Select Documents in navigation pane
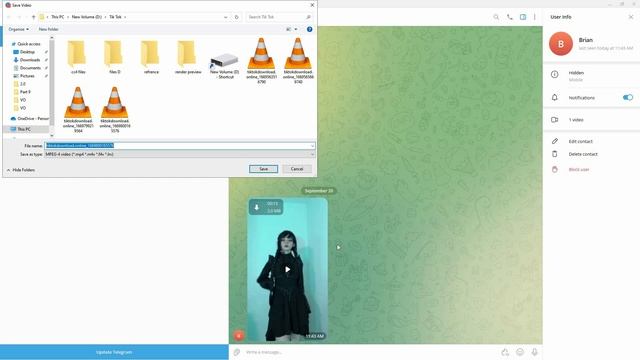Image resolution: width=640 pixels, height=360 pixels. tap(30, 68)
